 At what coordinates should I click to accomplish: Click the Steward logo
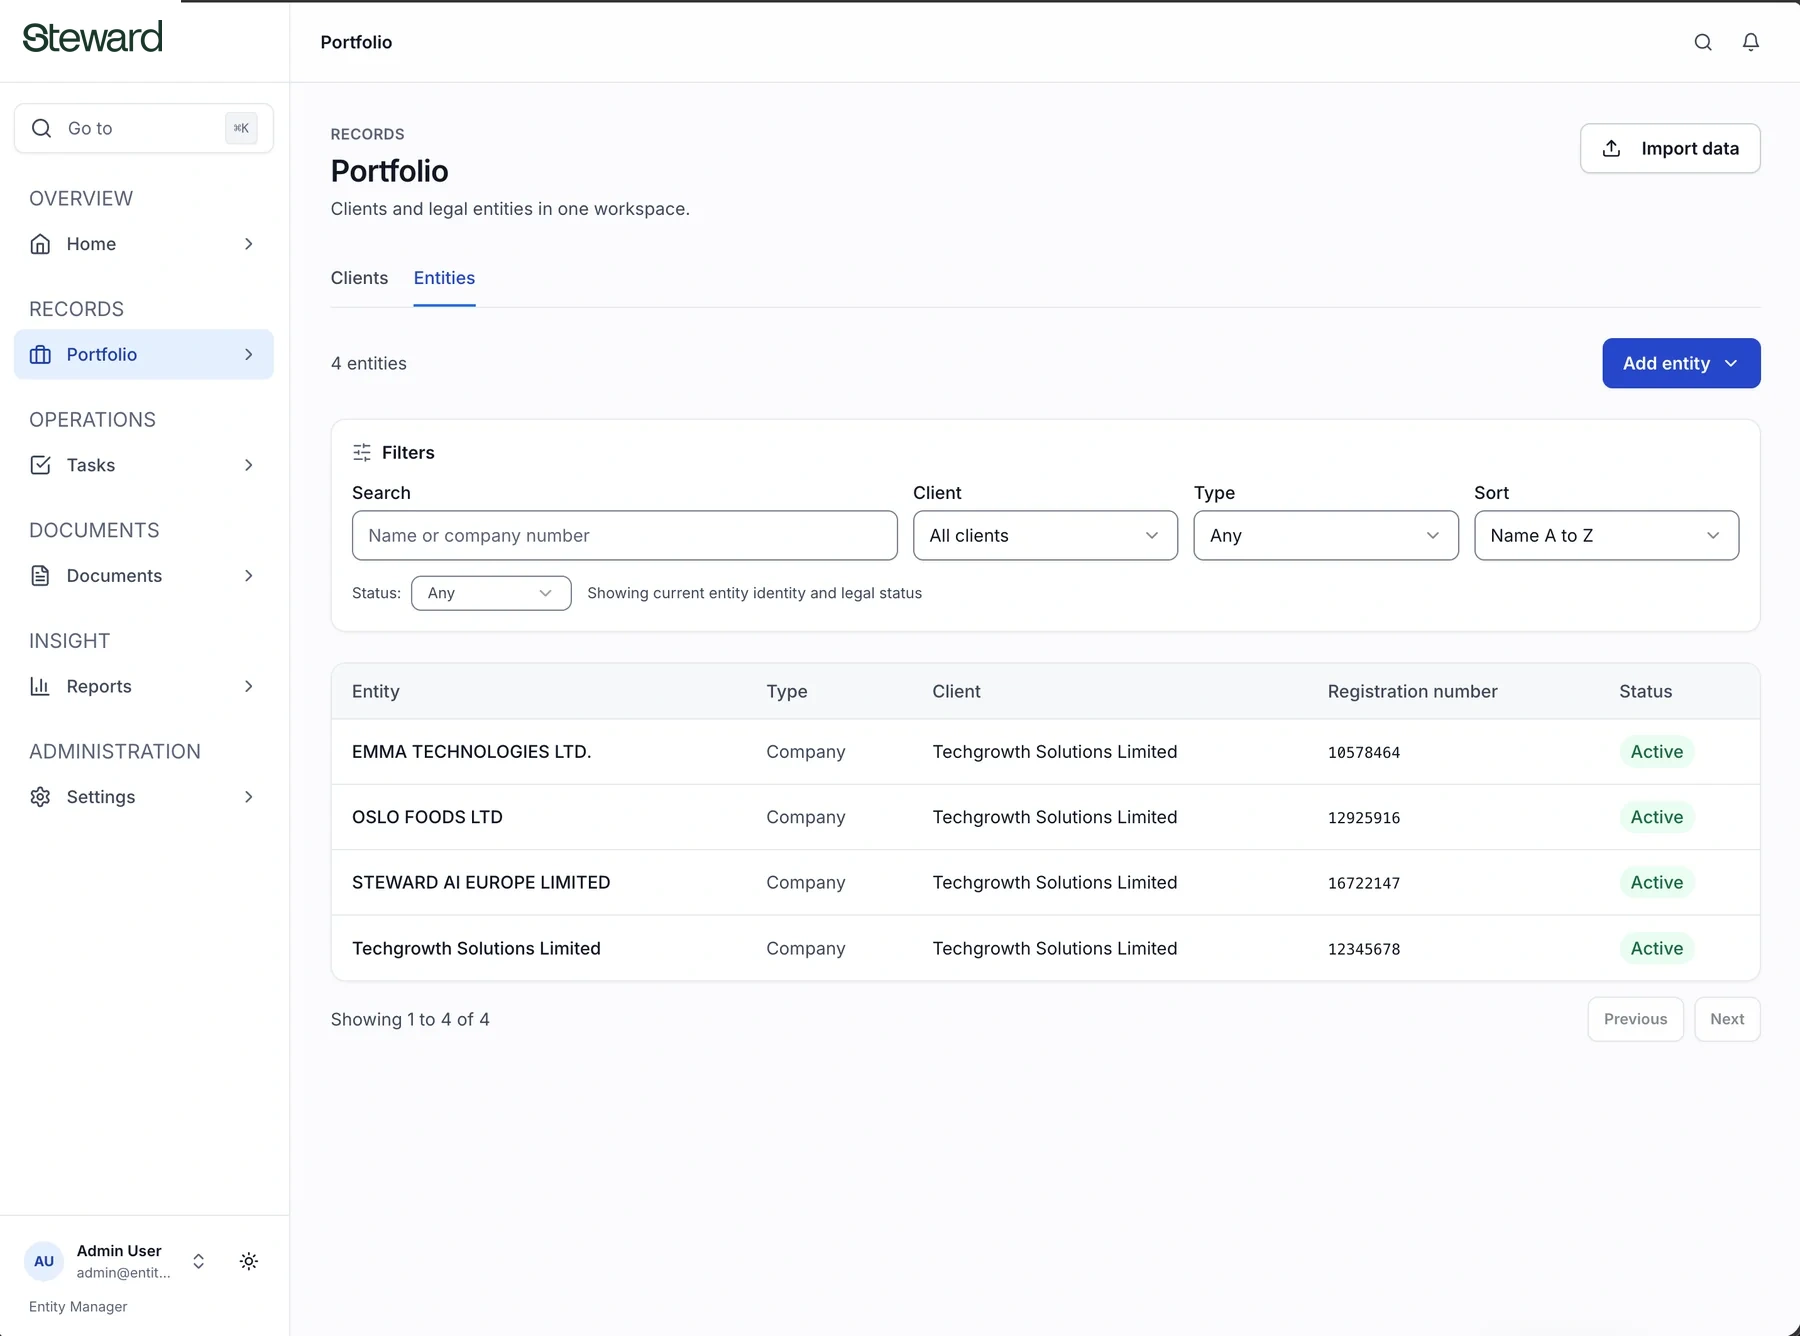[x=92, y=38]
